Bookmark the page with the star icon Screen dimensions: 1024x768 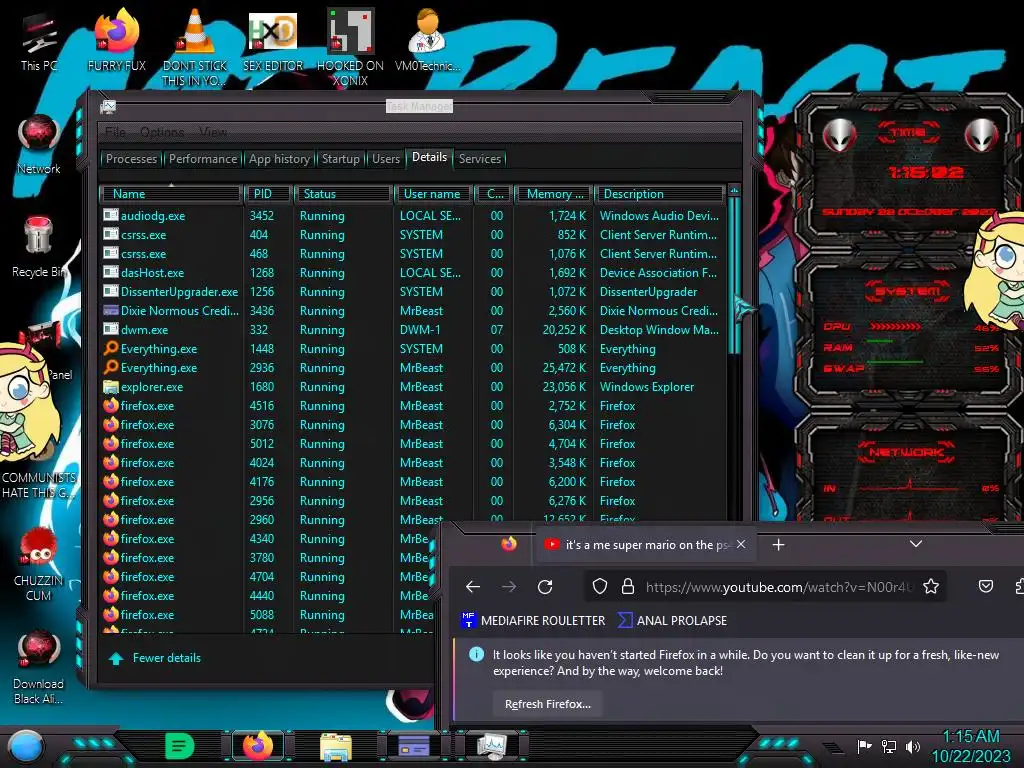[931, 586]
